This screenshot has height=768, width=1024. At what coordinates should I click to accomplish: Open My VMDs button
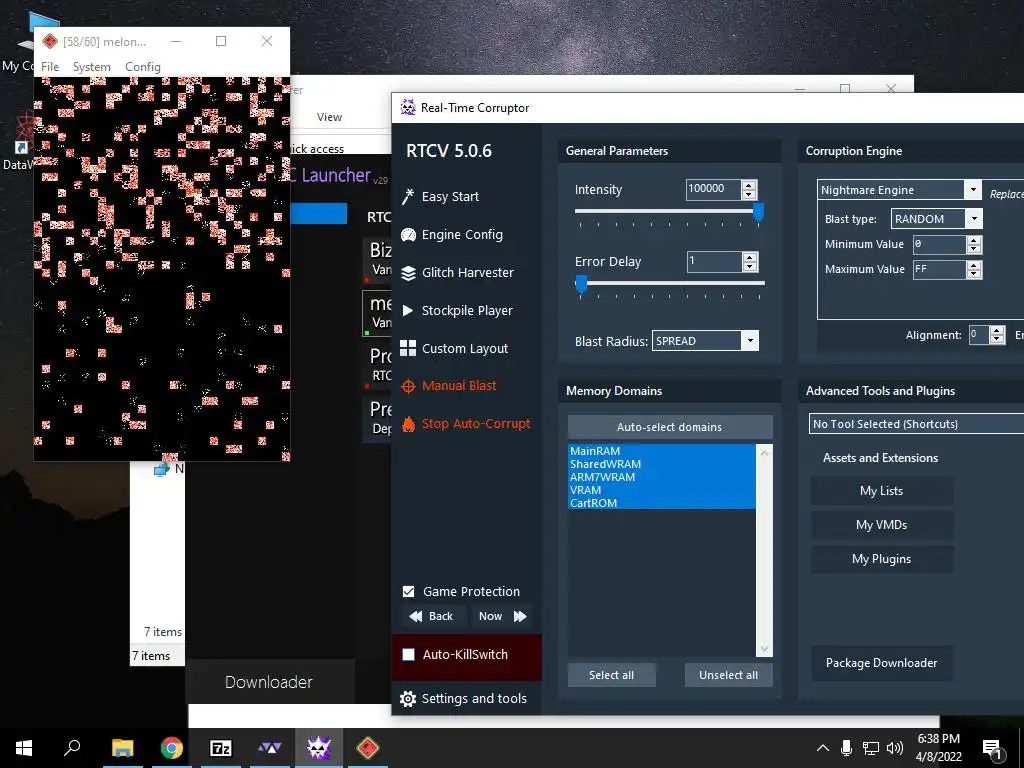click(x=882, y=525)
